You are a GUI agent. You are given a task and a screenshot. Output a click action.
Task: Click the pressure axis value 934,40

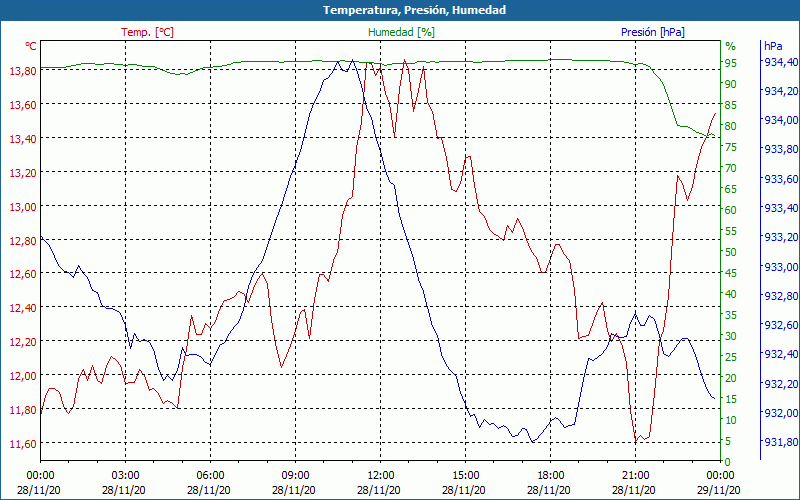point(780,62)
